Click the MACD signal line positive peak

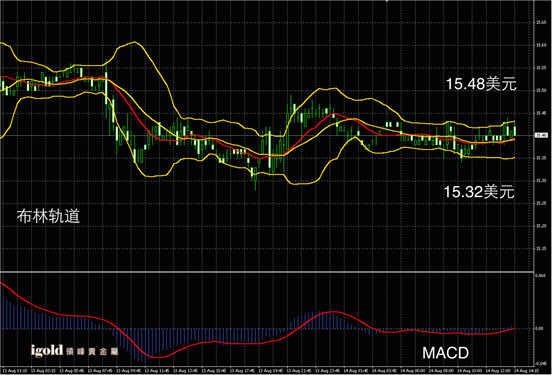333,312
